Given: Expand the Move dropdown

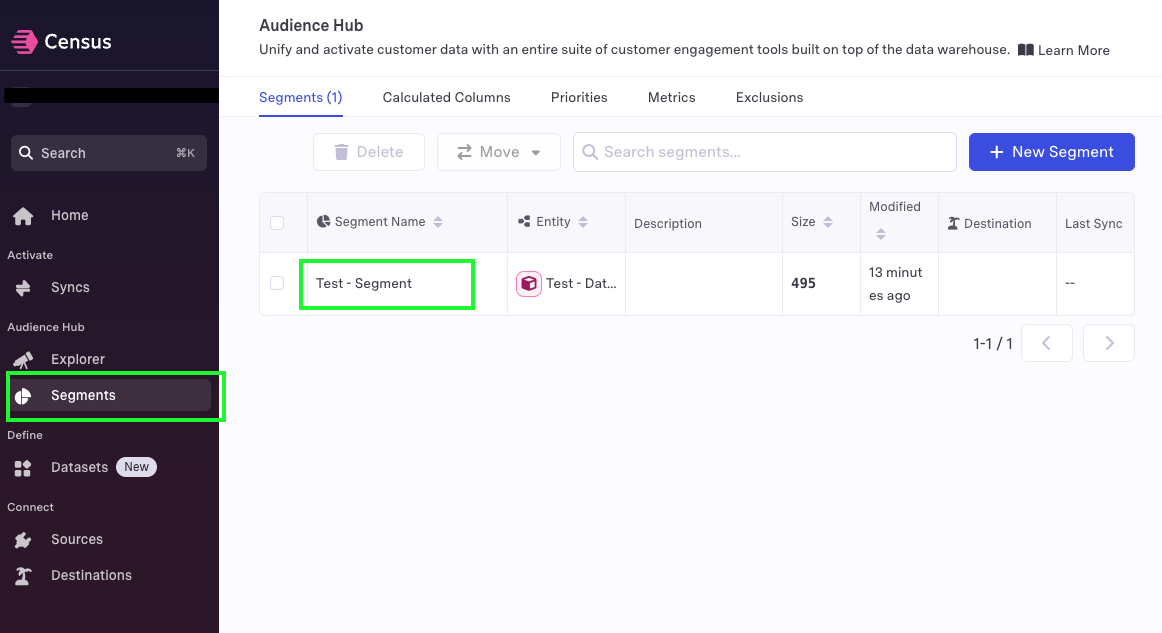Looking at the screenshot, I should click(x=499, y=152).
